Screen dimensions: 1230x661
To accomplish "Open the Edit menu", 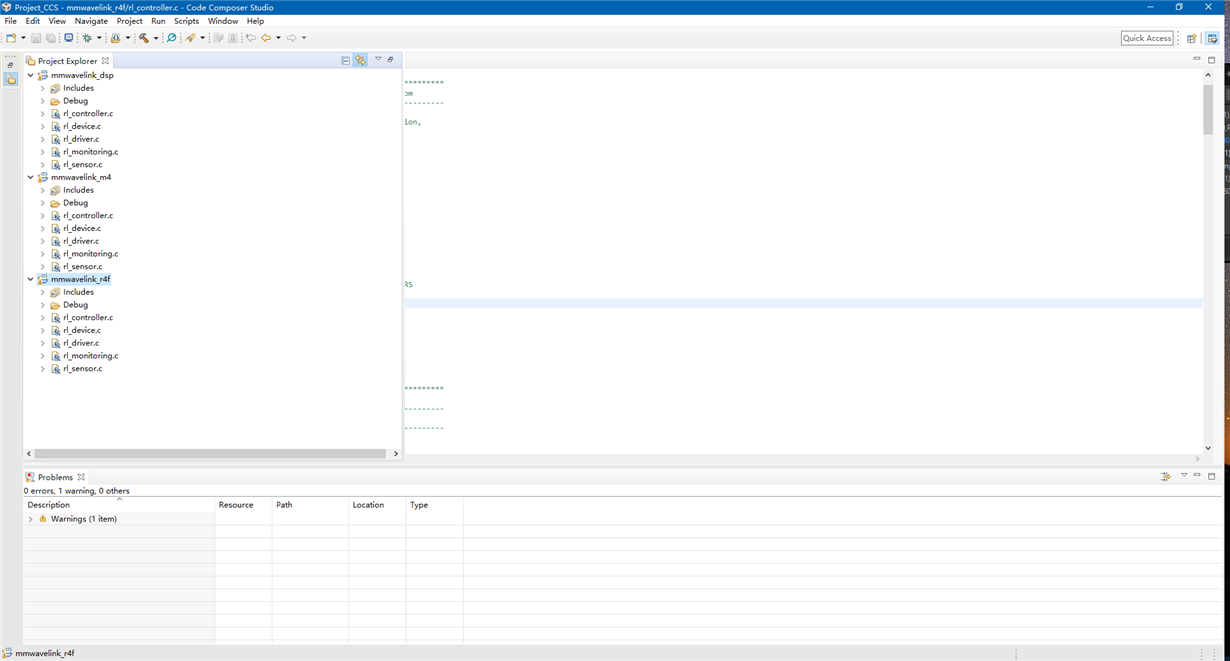I will 33,21.
